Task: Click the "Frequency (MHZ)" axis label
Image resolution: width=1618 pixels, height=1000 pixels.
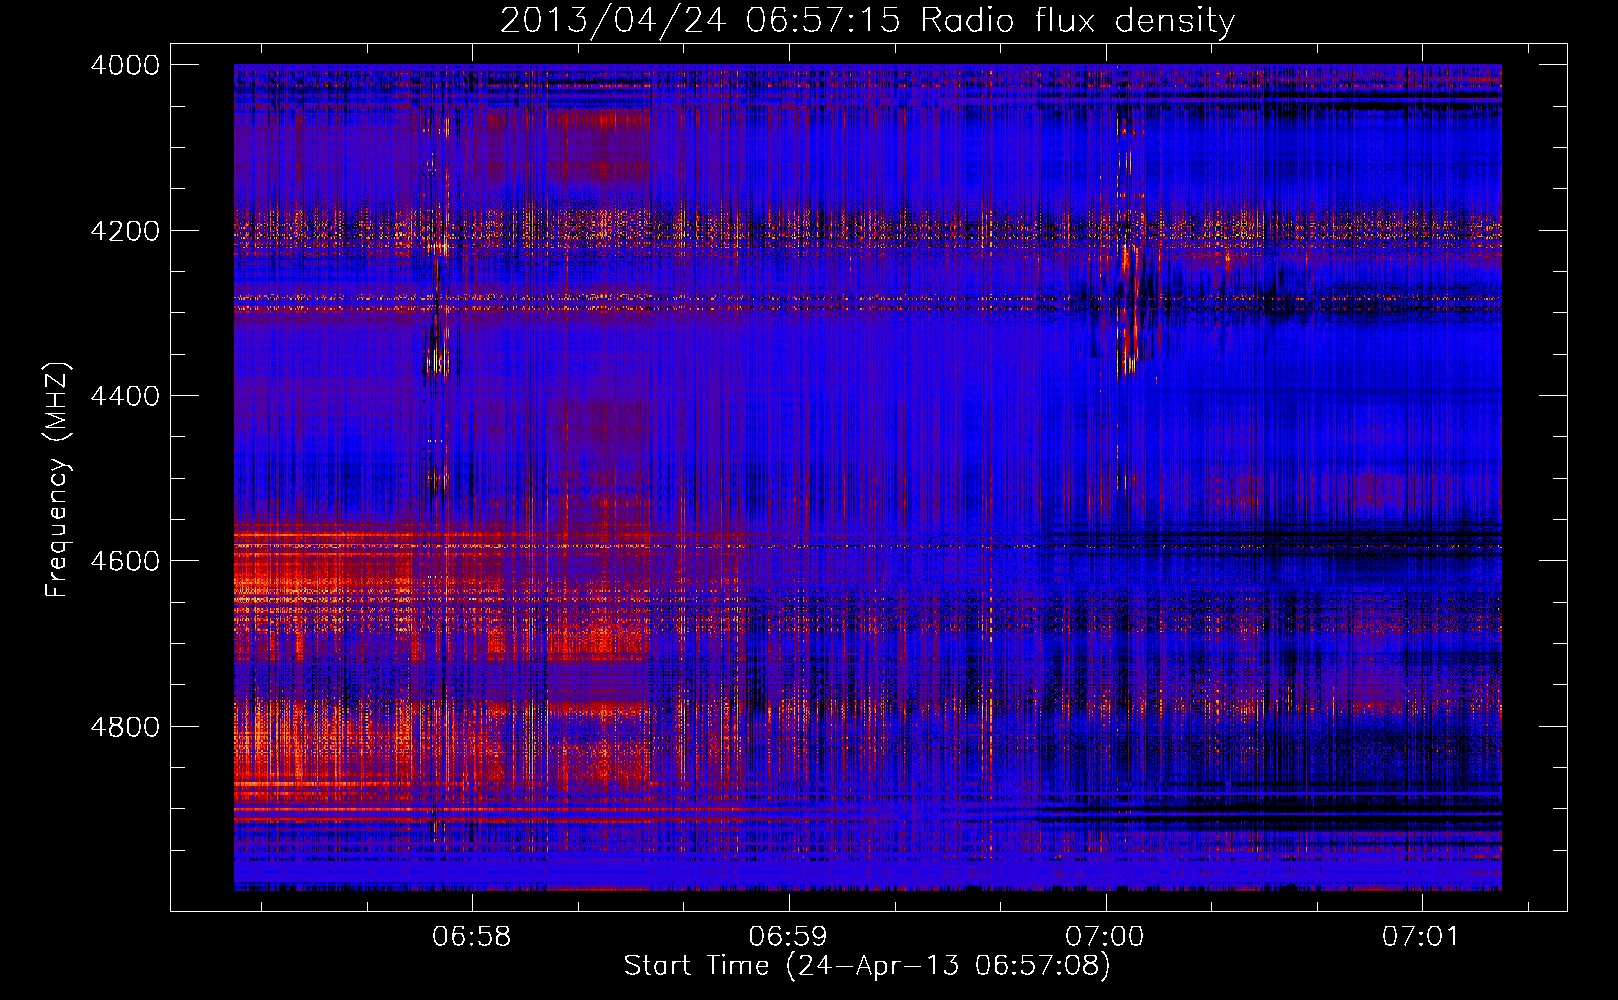Action: point(57,480)
